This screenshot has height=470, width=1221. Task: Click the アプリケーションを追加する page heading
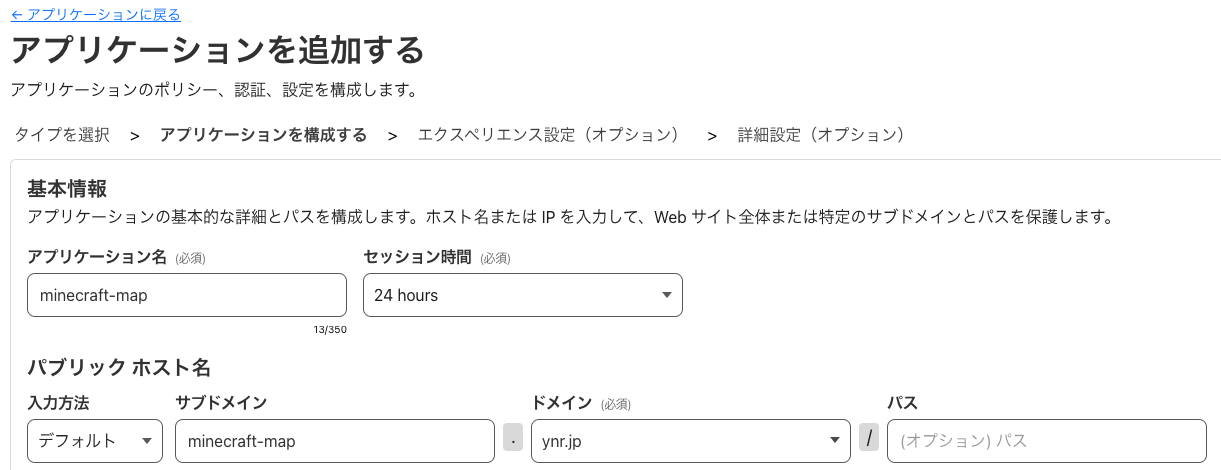217,50
